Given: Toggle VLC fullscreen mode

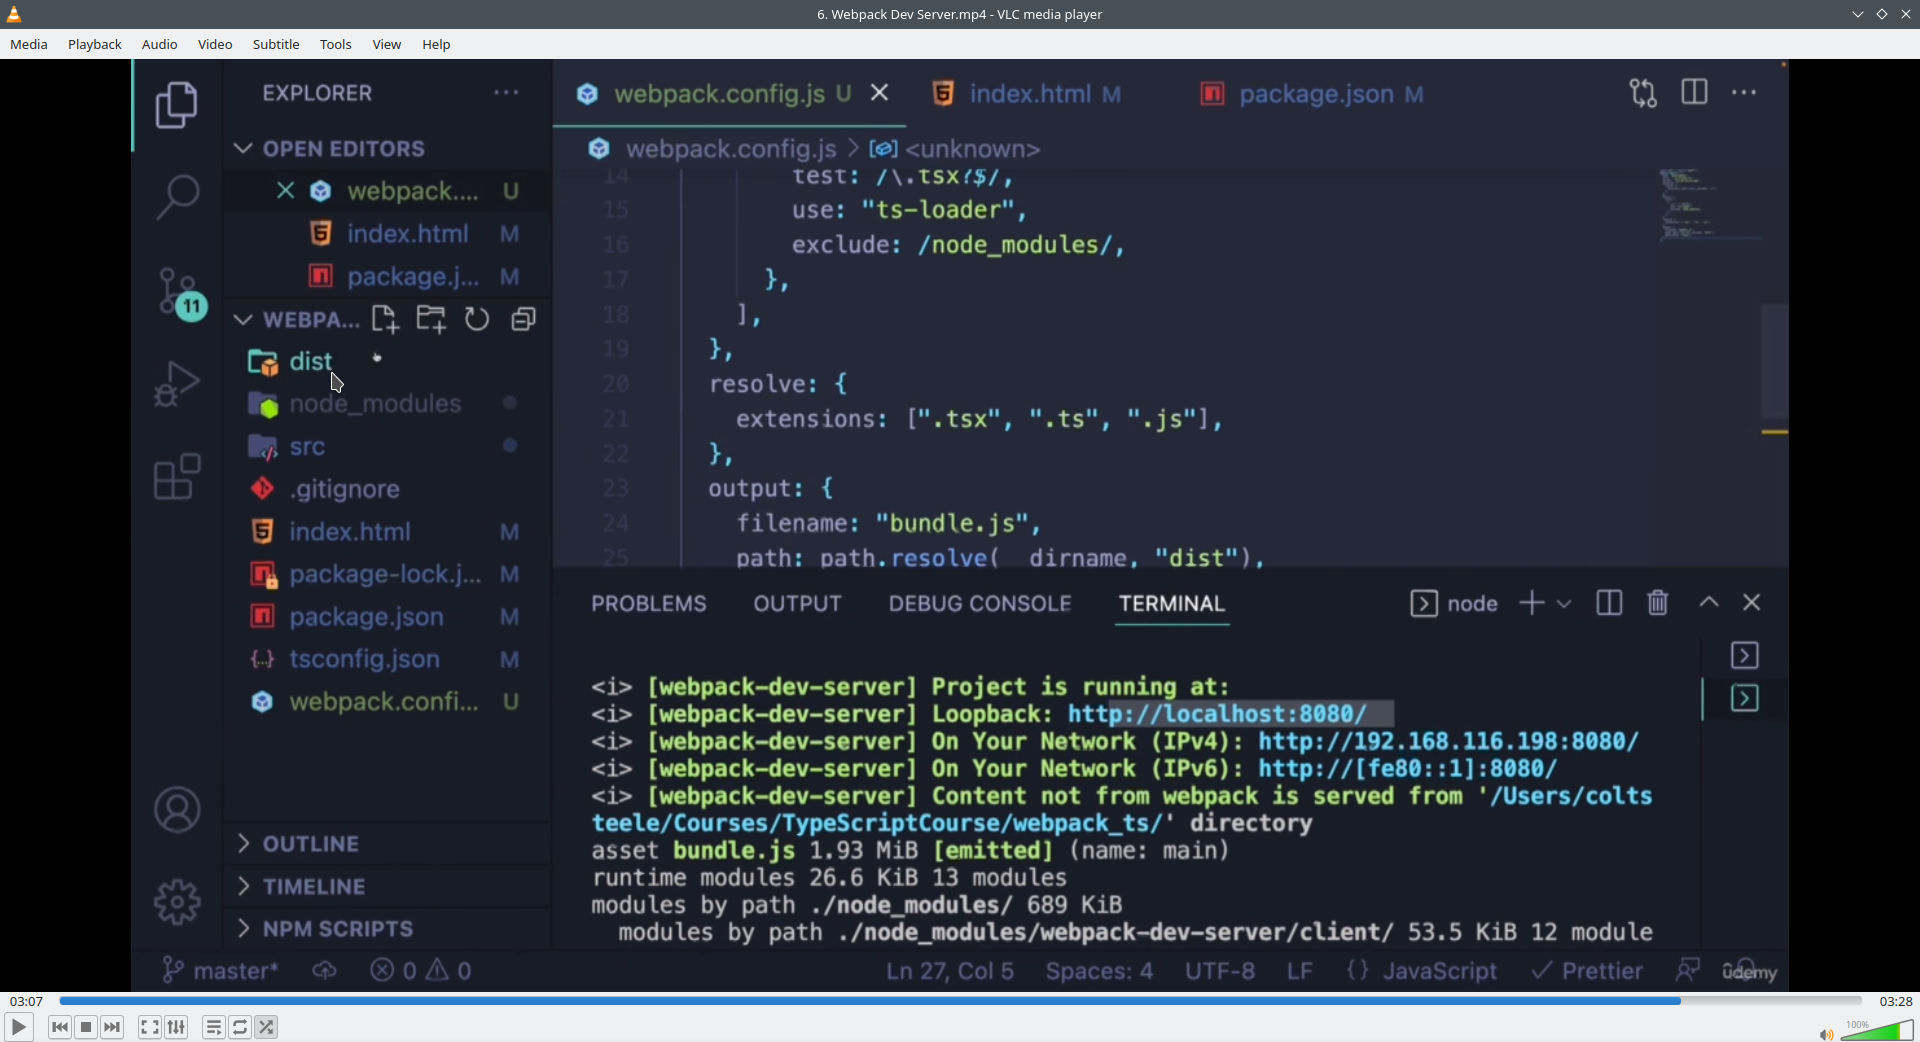Looking at the screenshot, I should click(150, 1027).
